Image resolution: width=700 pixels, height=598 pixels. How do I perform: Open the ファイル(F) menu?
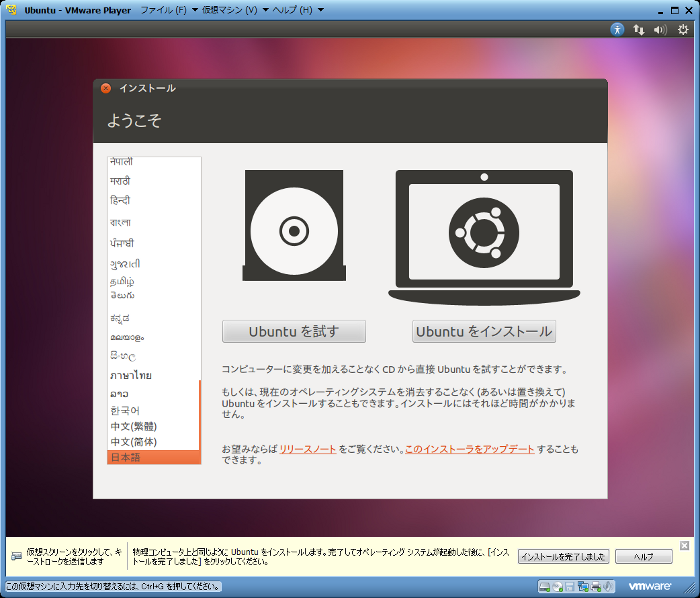169,10
